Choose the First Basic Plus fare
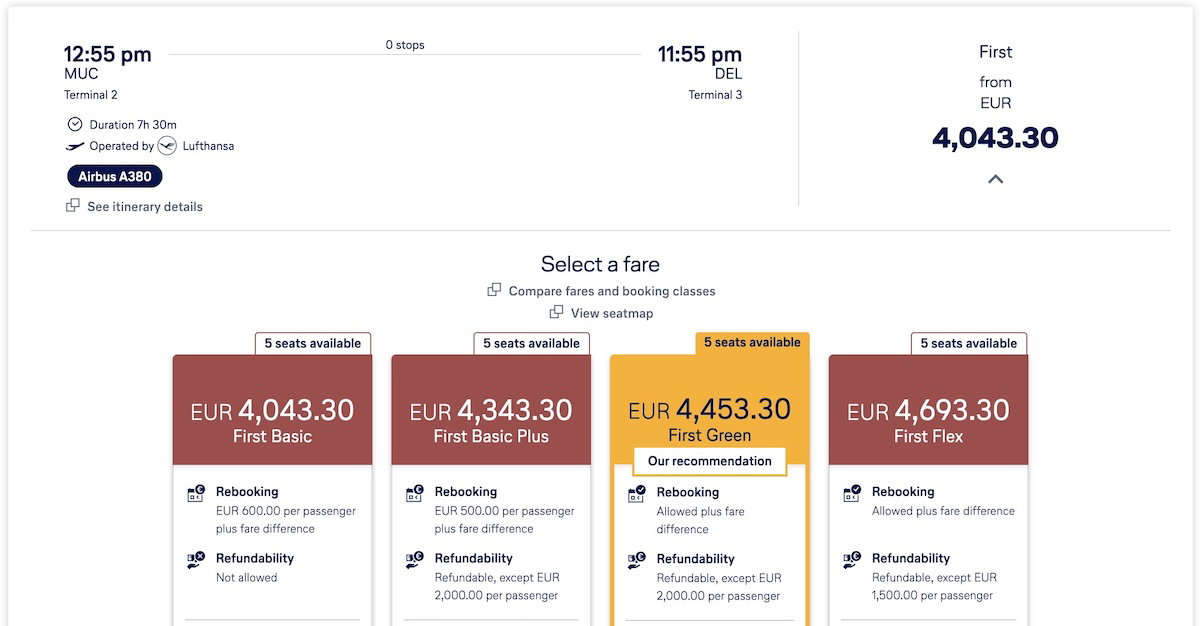Image resolution: width=1200 pixels, height=626 pixels. (x=491, y=411)
